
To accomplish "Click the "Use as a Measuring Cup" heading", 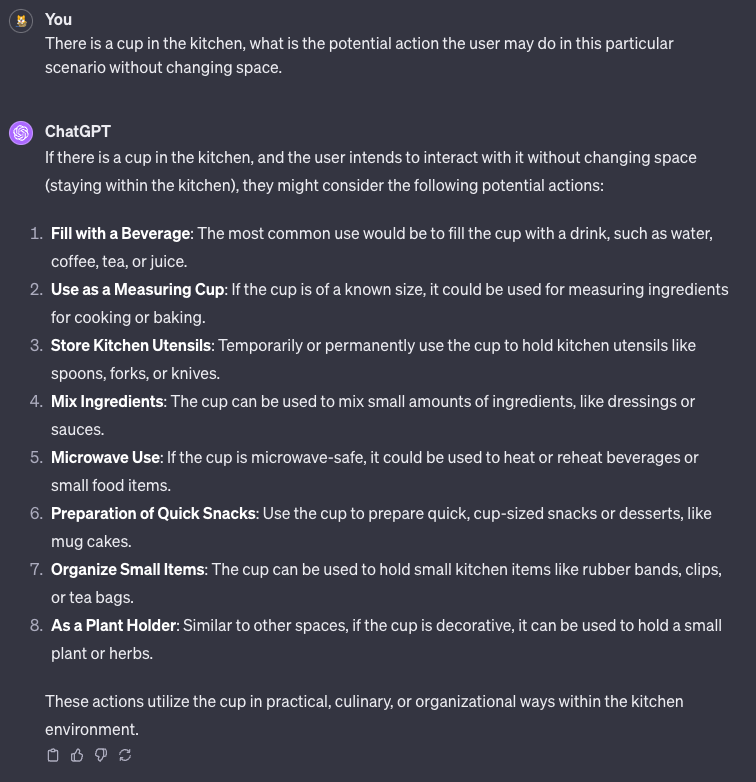I will click(x=138, y=289).
